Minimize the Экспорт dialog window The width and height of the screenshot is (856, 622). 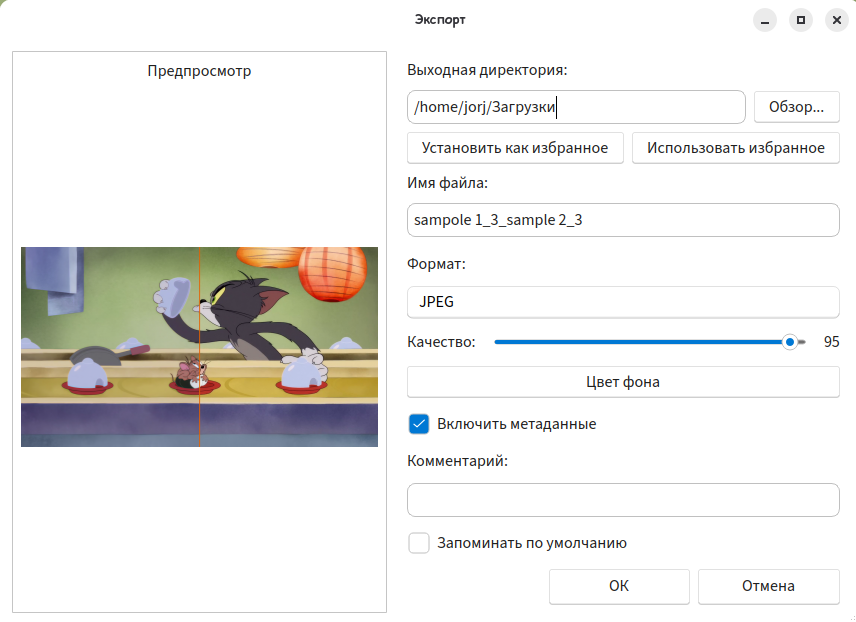point(765,20)
